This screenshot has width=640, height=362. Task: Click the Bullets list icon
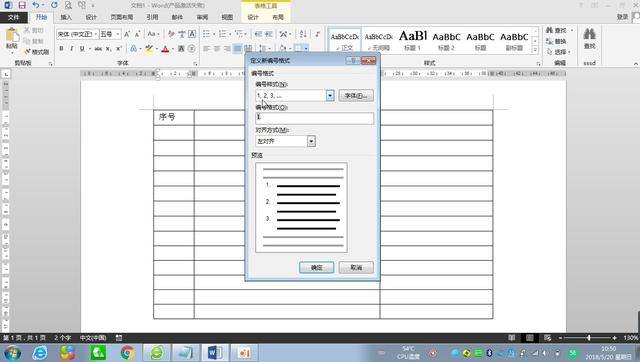[207, 34]
